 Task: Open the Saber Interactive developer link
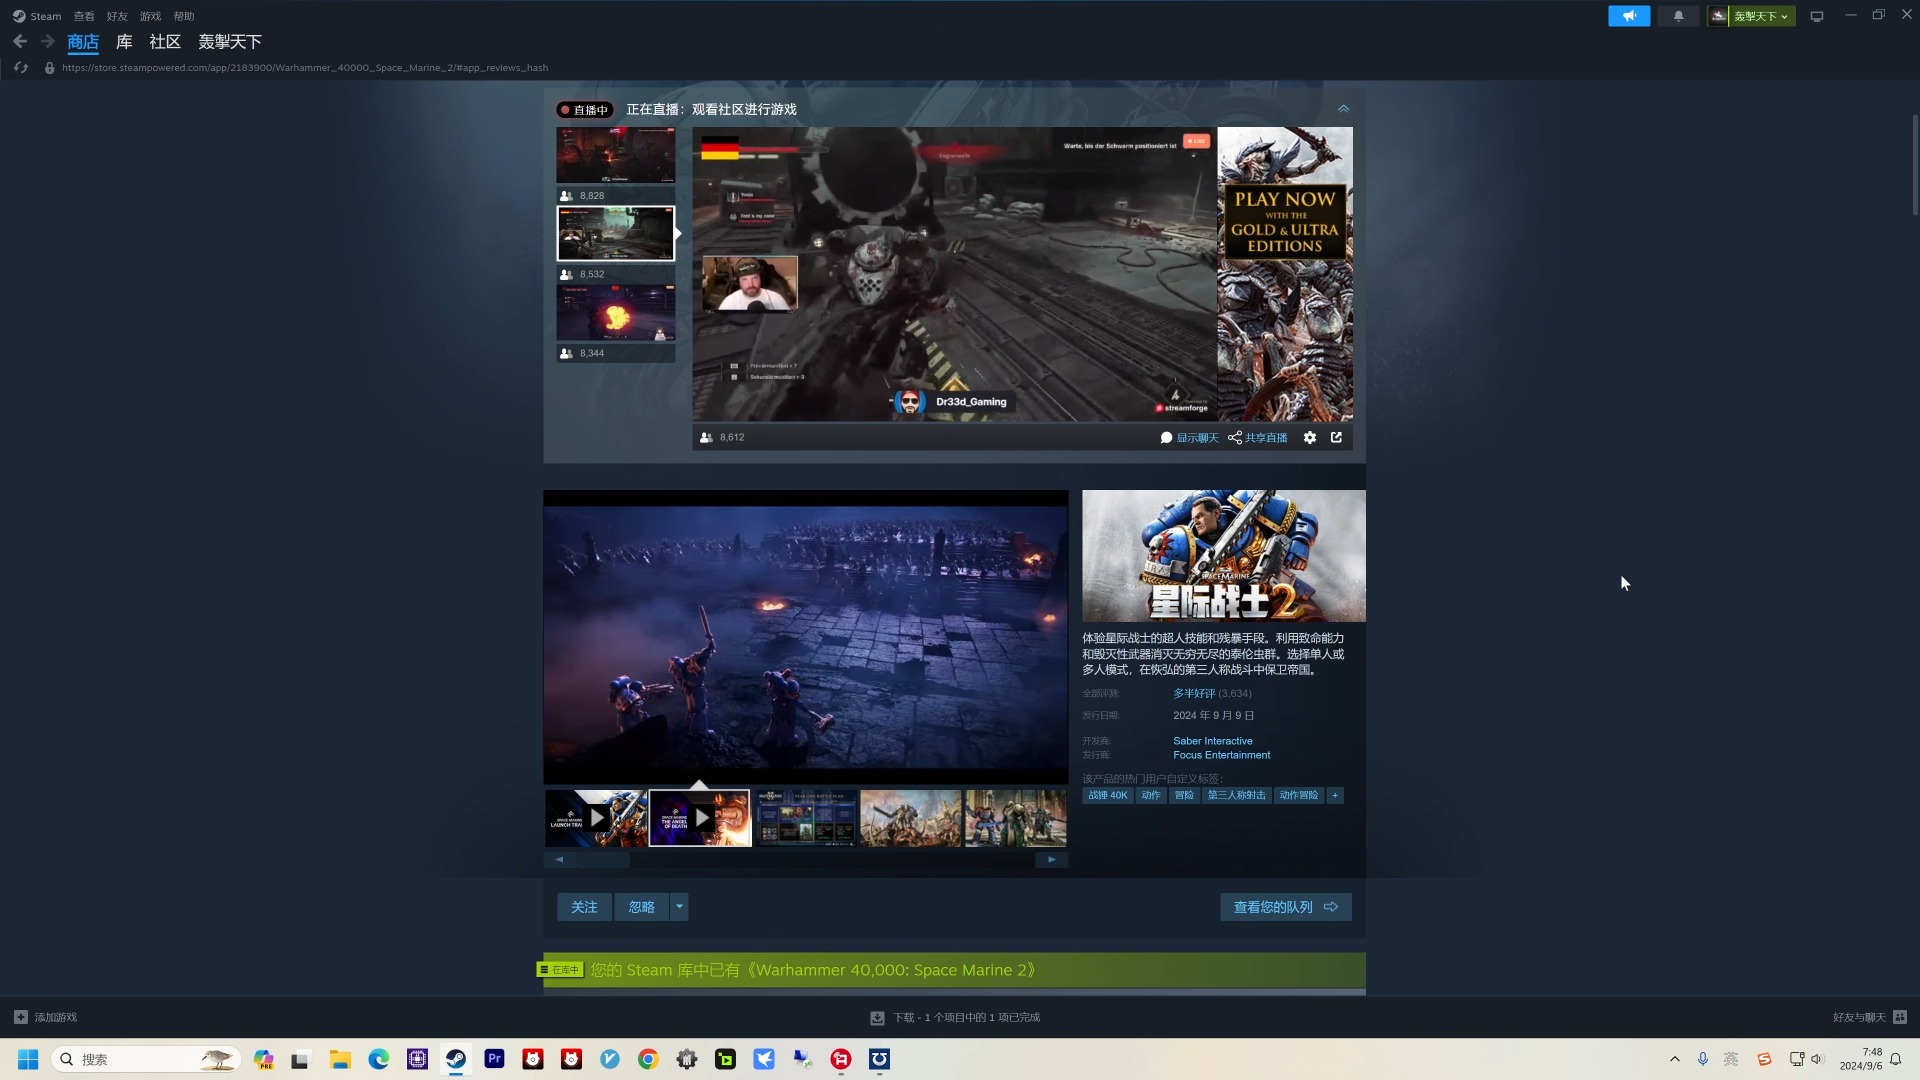1213,741
